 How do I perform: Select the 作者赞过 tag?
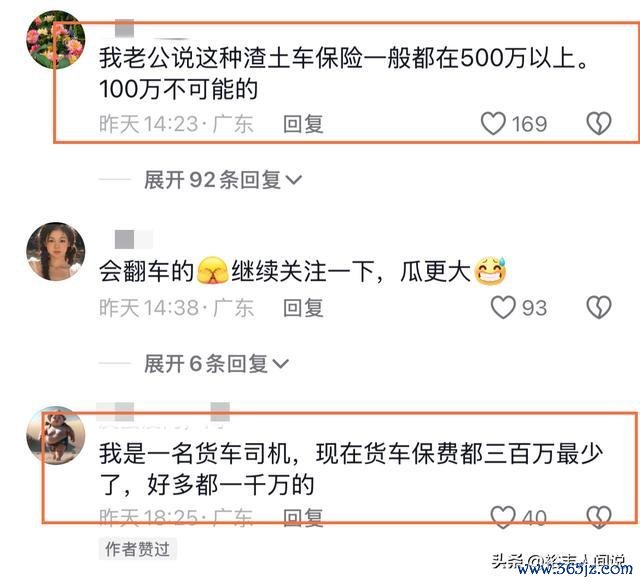pos(138,549)
